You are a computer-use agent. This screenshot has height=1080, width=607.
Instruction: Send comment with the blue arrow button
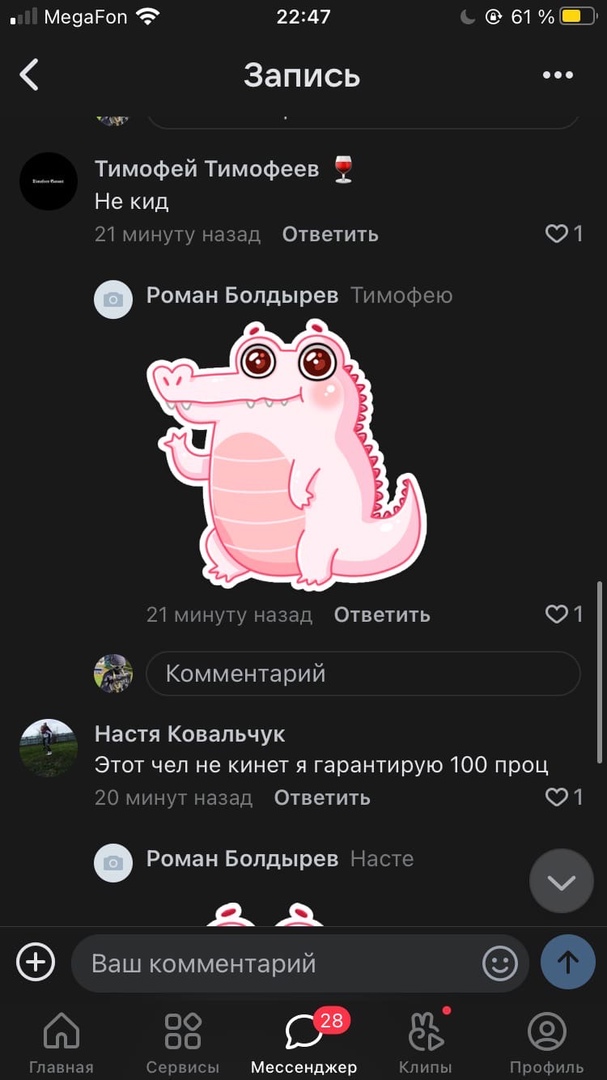tap(568, 962)
